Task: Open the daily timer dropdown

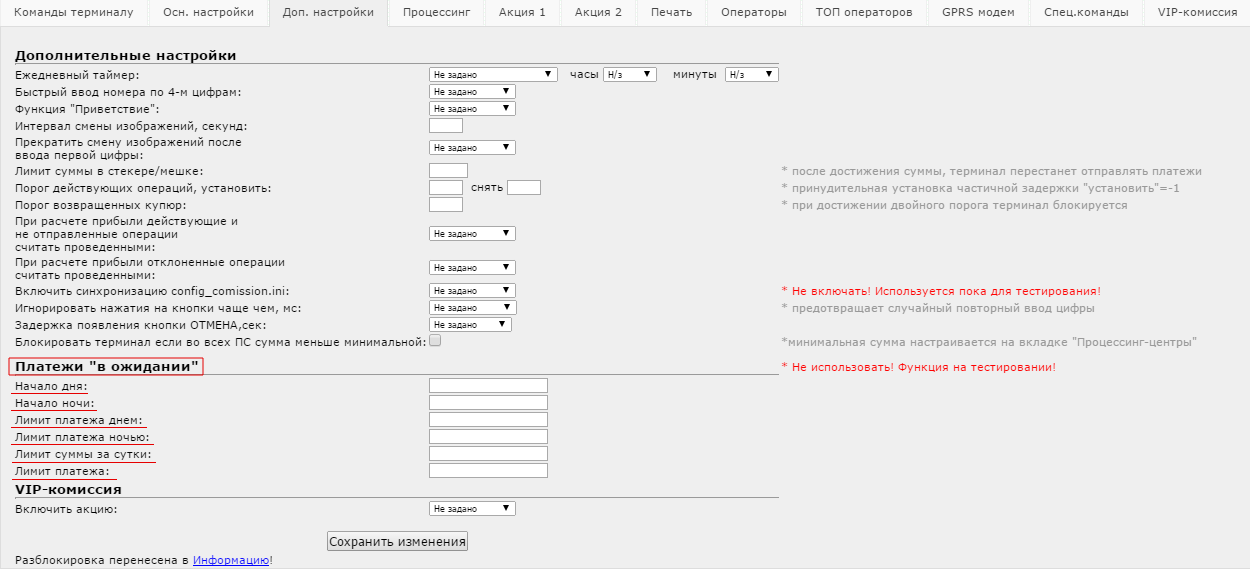Action: [493, 74]
